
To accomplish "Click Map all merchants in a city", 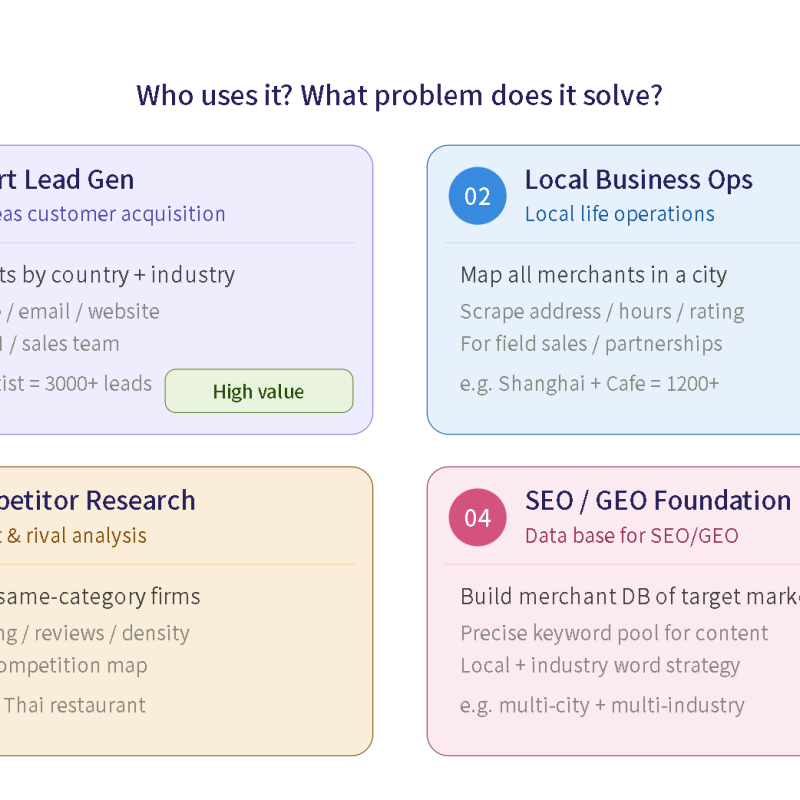I will tap(593, 275).
